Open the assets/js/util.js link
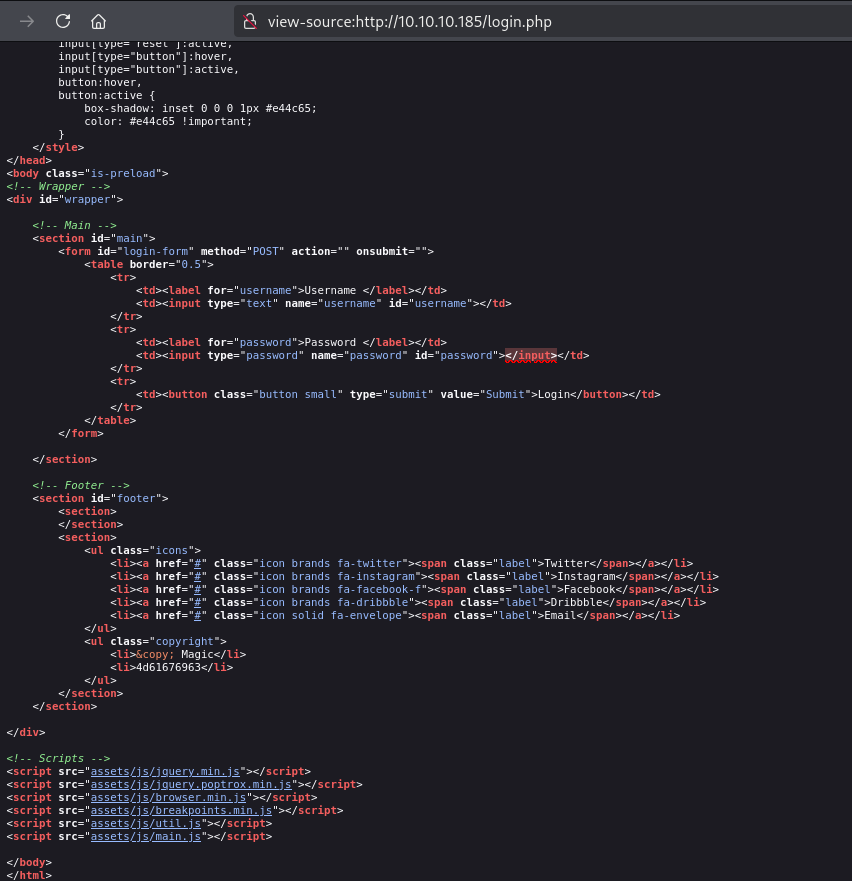The height and width of the screenshot is (881, 852). point(146,823)
